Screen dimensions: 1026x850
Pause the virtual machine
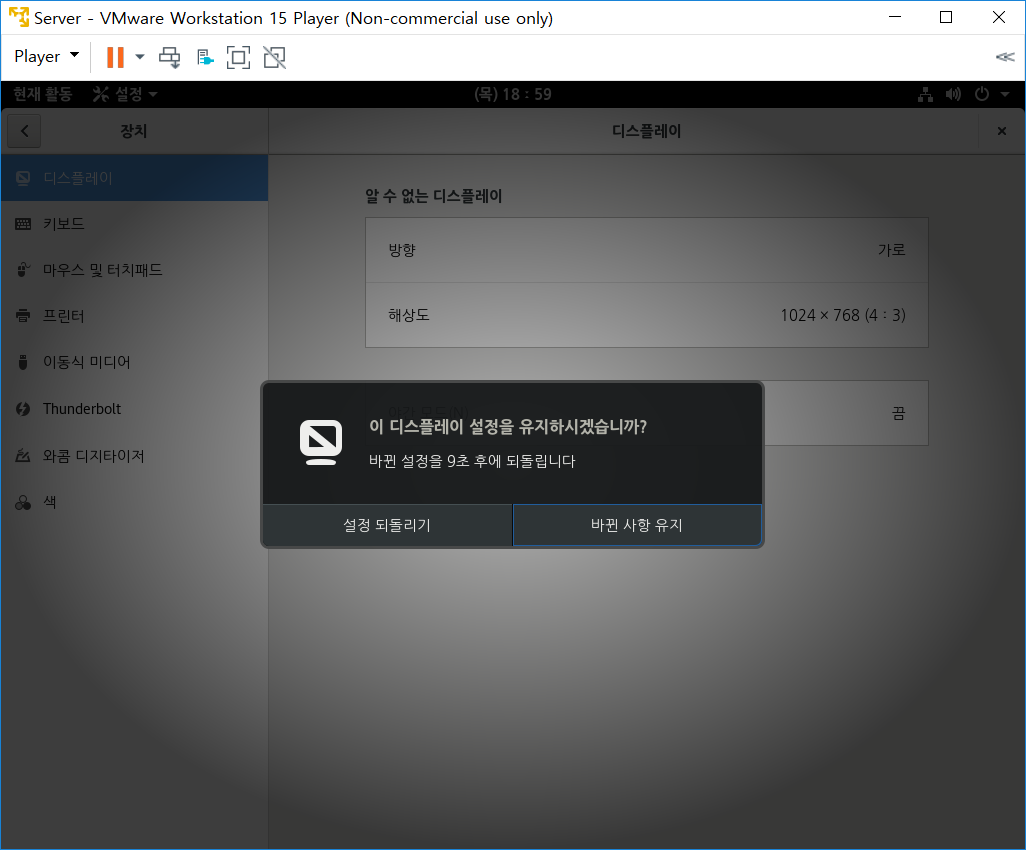coord(115,58)
